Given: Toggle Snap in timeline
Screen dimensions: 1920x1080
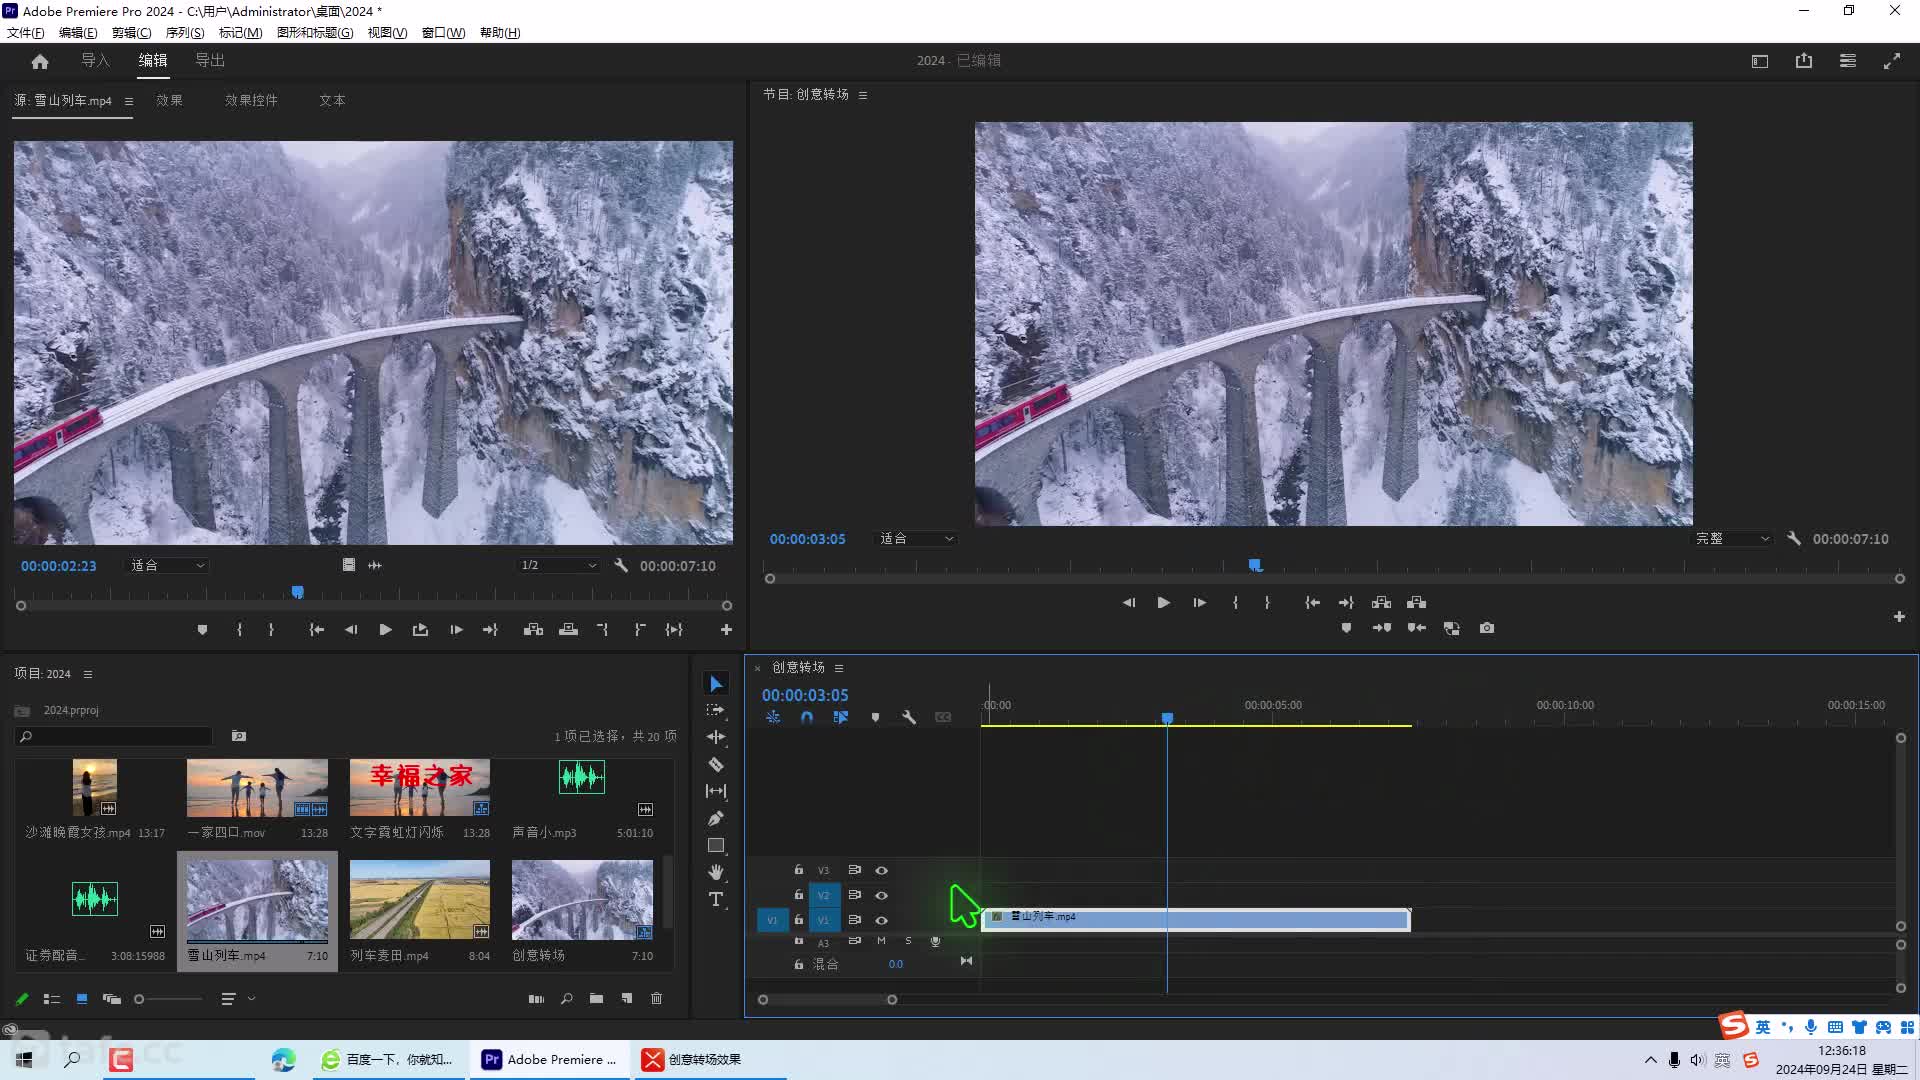Looking at the screenshot, I should (807, 717).
